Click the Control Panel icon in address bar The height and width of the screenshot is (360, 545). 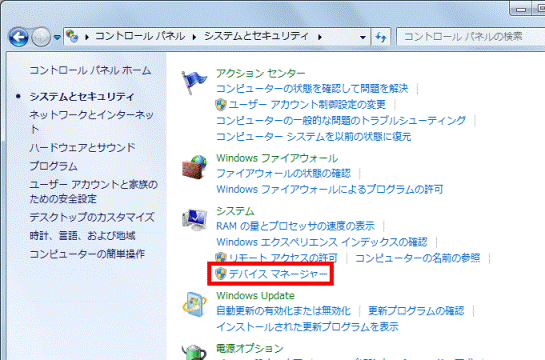72,36
